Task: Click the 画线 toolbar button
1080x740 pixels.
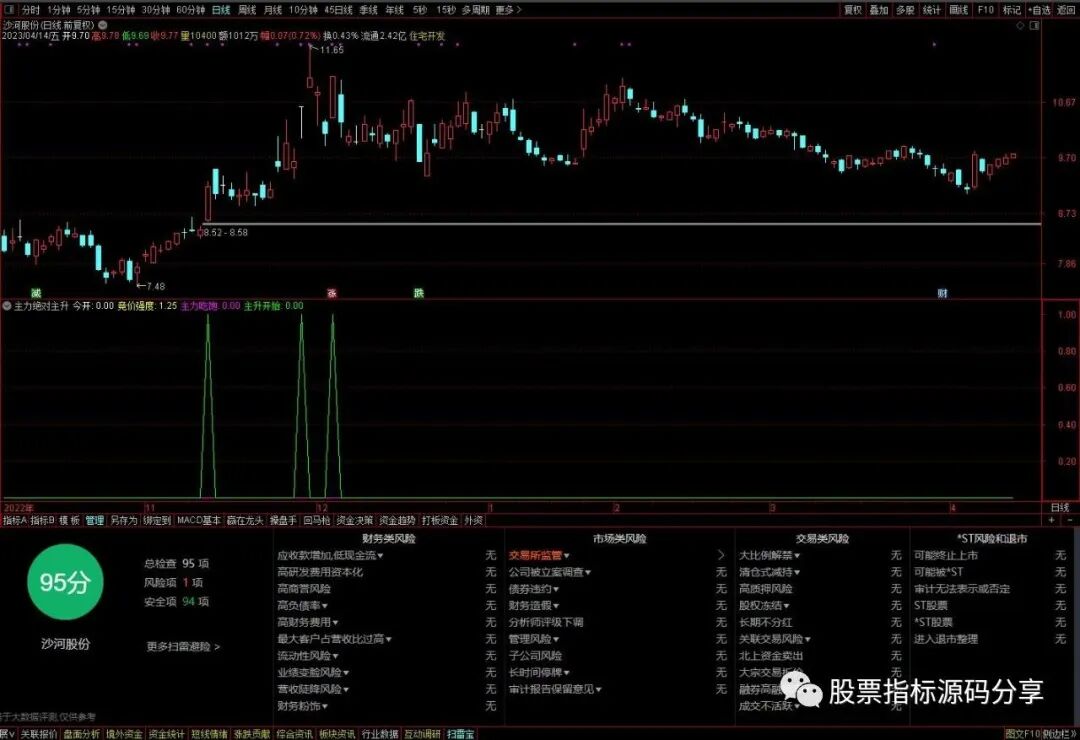Action: pyautogui.click(x=958, y=10)
